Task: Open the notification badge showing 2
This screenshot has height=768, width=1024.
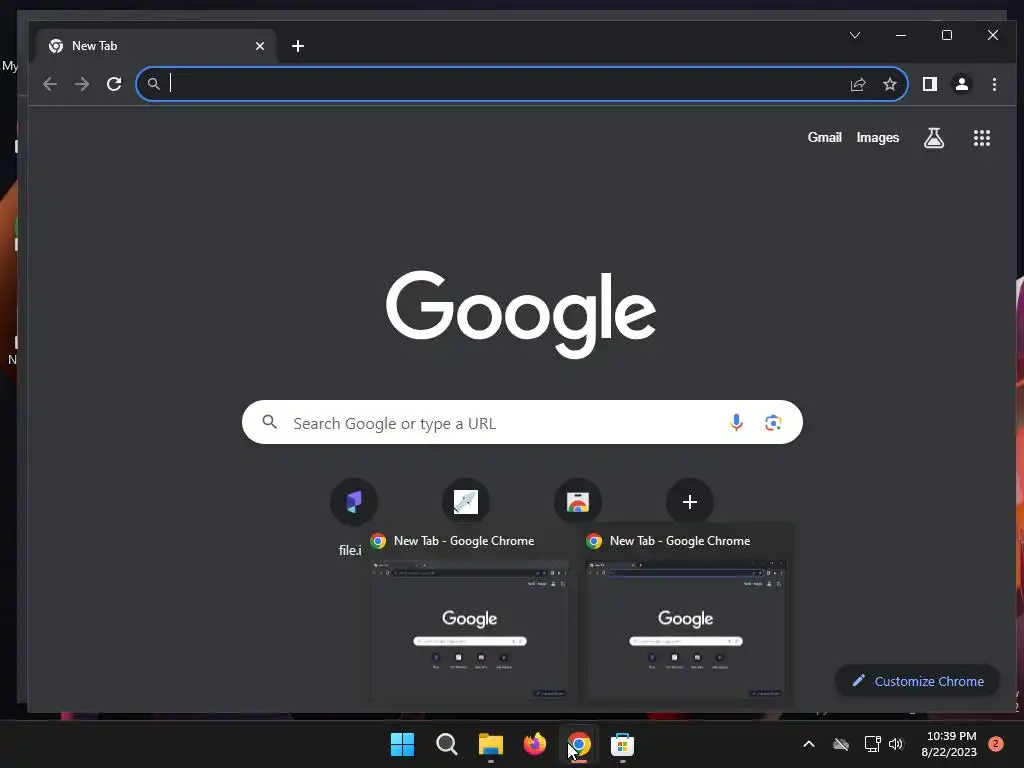Action: (x=996, y=744)
